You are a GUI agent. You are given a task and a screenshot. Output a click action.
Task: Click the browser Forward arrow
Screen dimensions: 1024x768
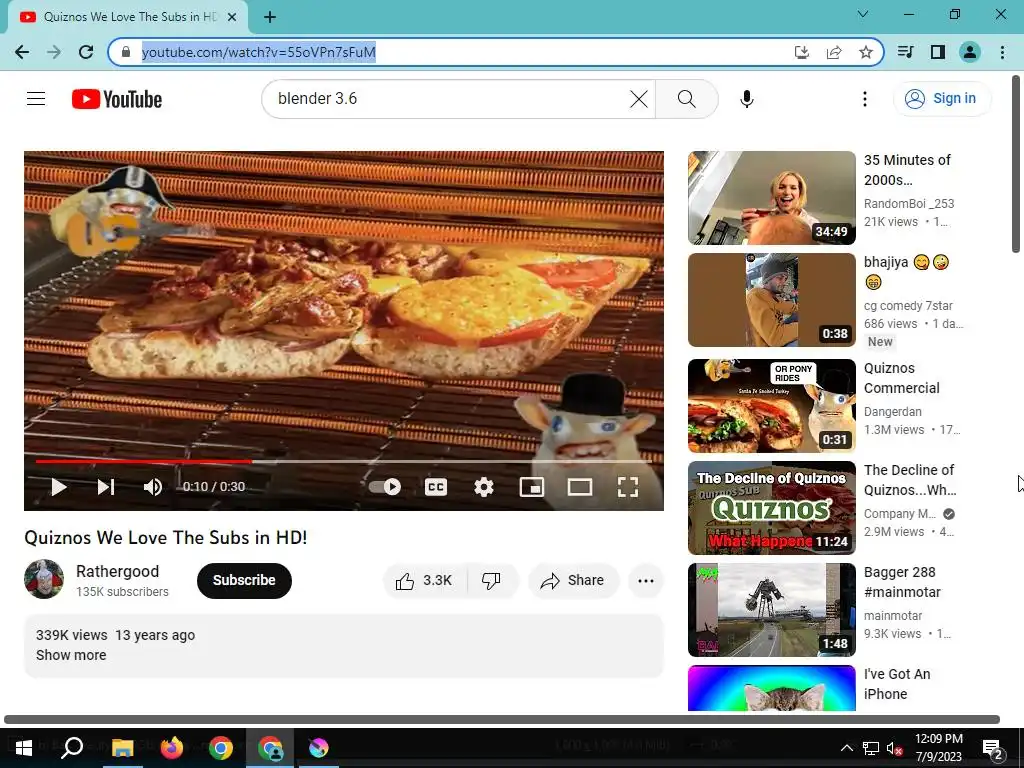[x=54, y=52]
